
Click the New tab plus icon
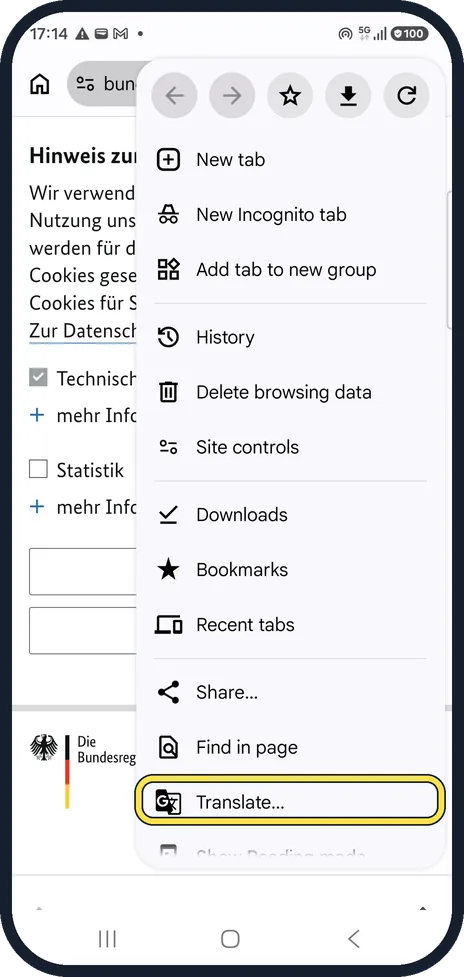pyautogui.click(x=168, y=160)
